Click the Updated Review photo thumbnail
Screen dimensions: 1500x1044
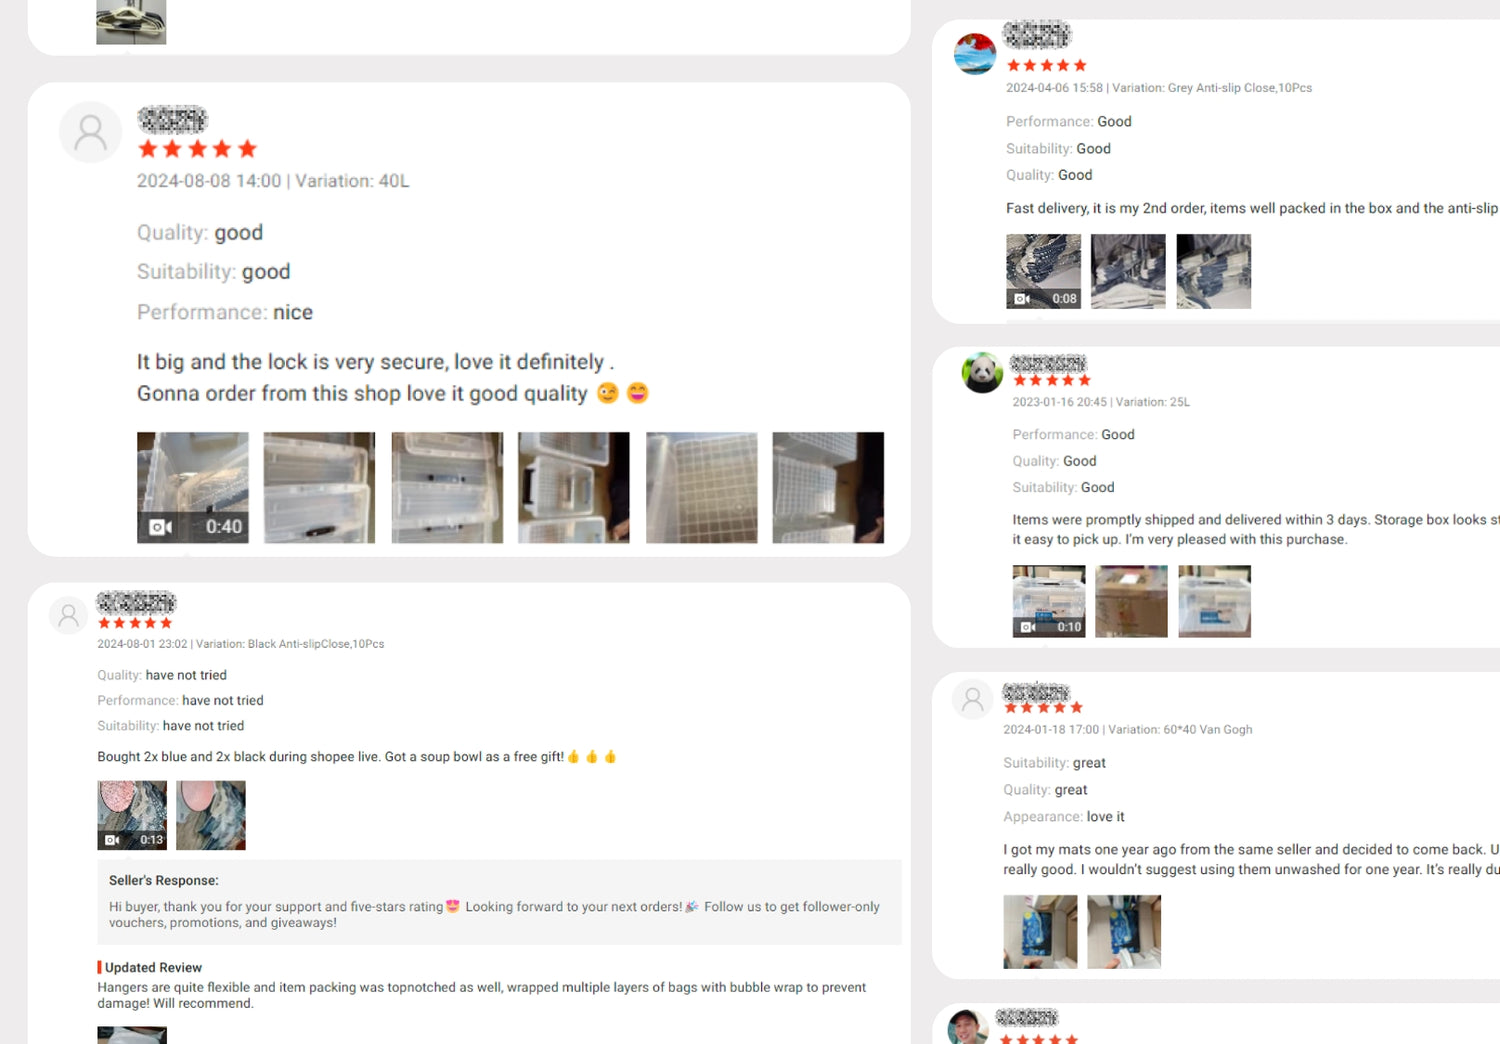(132, 1035)
